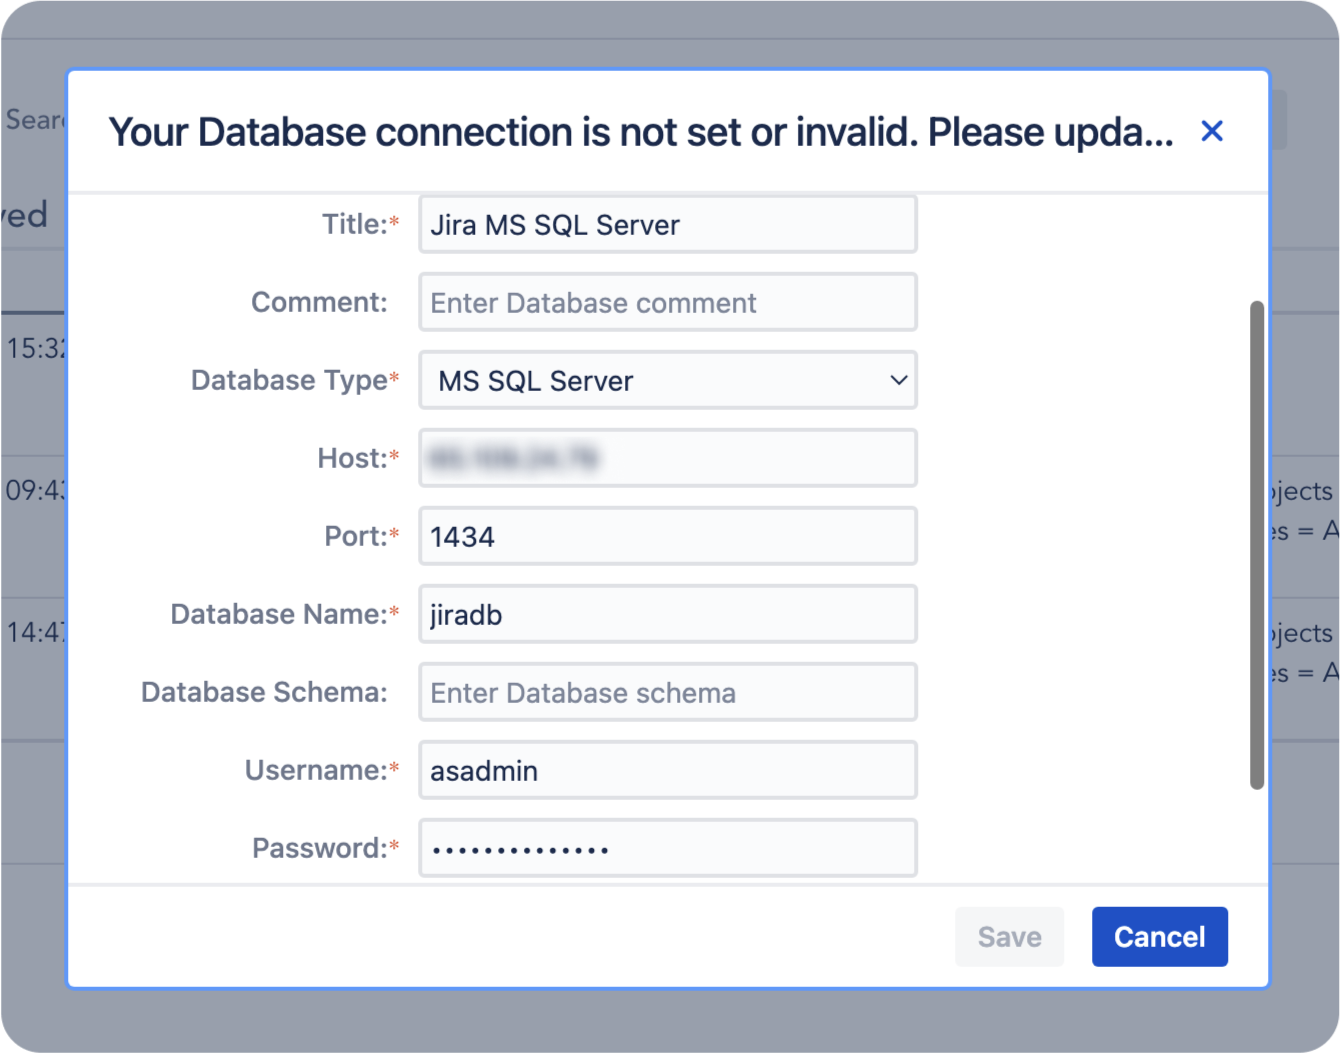Focus the "Enter Database schema" field

point(668,692)
